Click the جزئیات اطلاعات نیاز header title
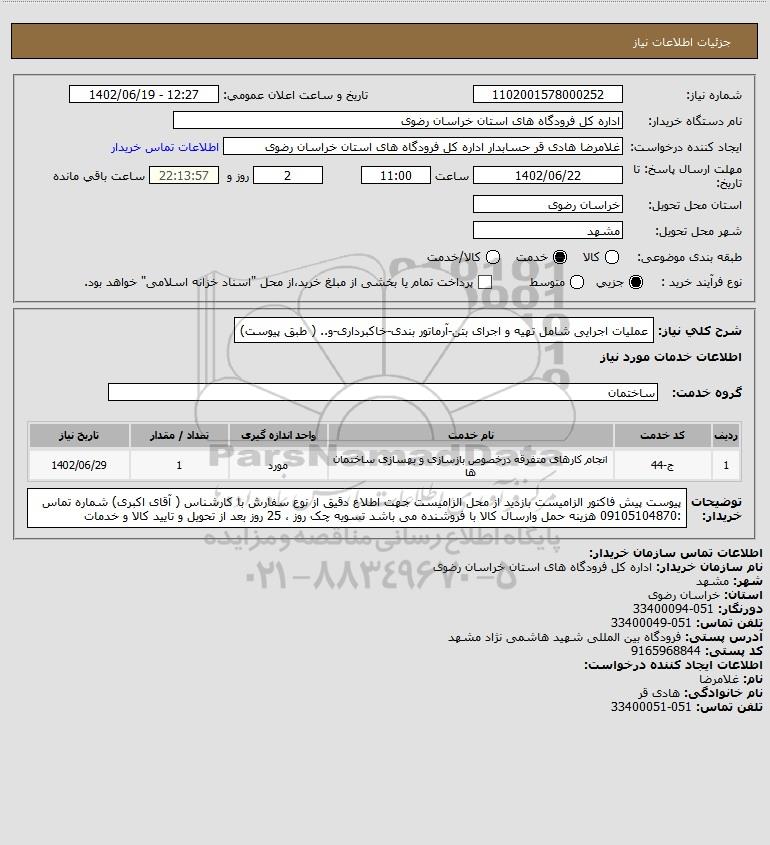Screen dimensions: 770x845 [682, 42]
